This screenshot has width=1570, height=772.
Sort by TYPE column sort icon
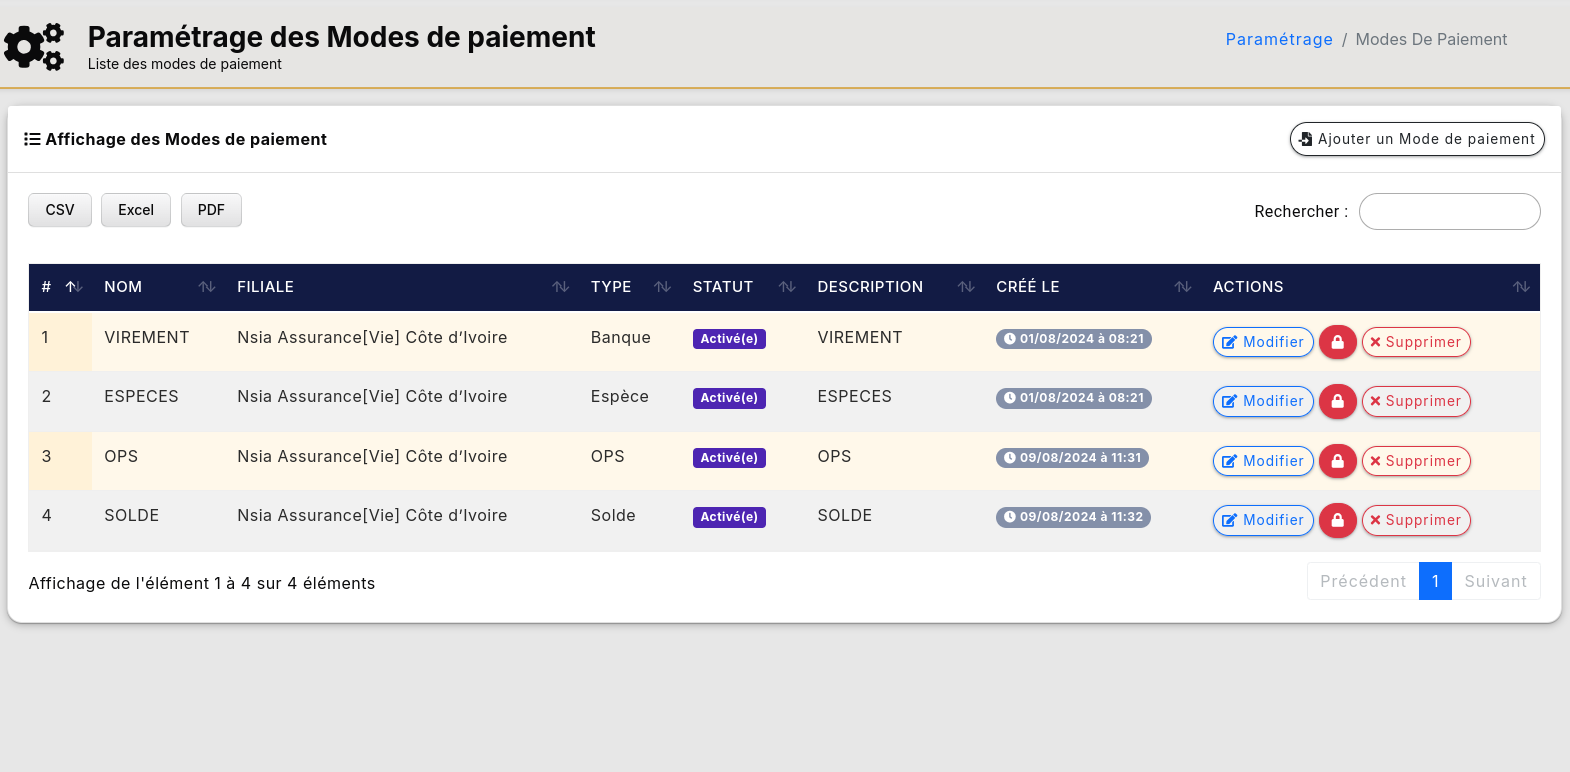tap(662, 287)
